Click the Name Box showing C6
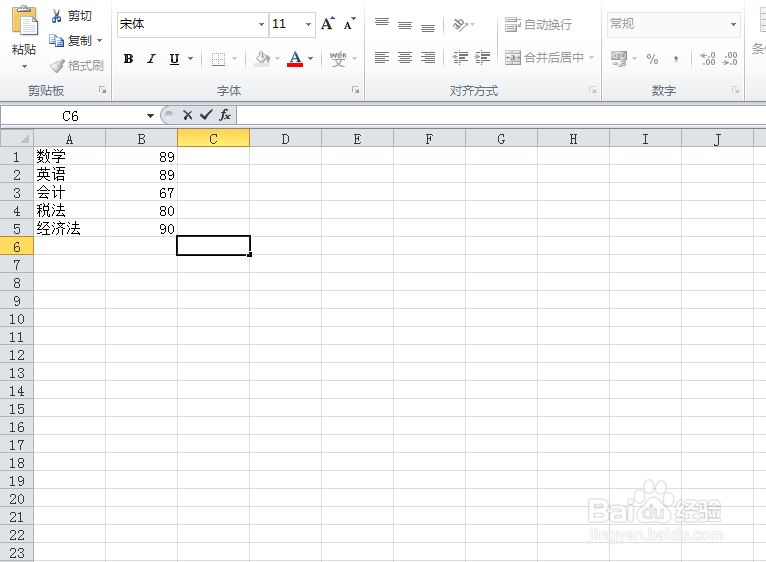The height and width of the screenshot is (562, 766). [72, 116]
